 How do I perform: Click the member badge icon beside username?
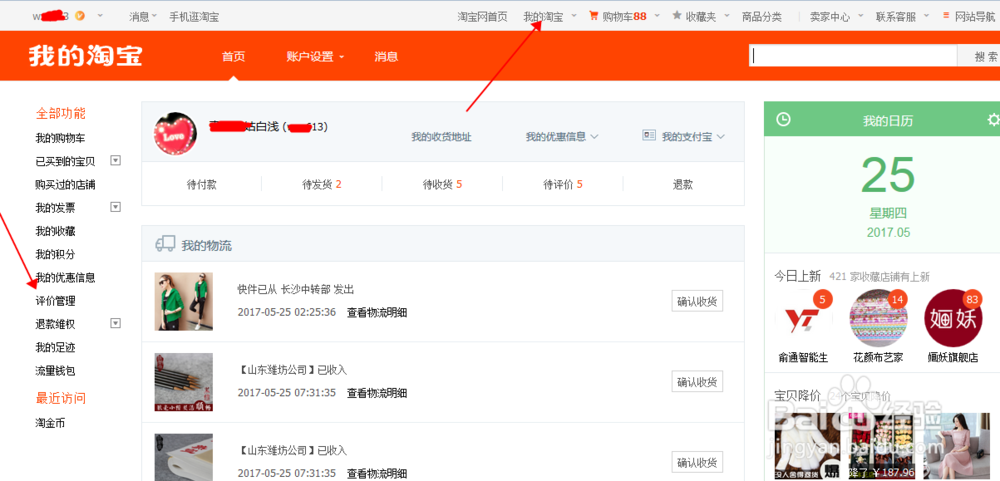[x=80, y=16]
